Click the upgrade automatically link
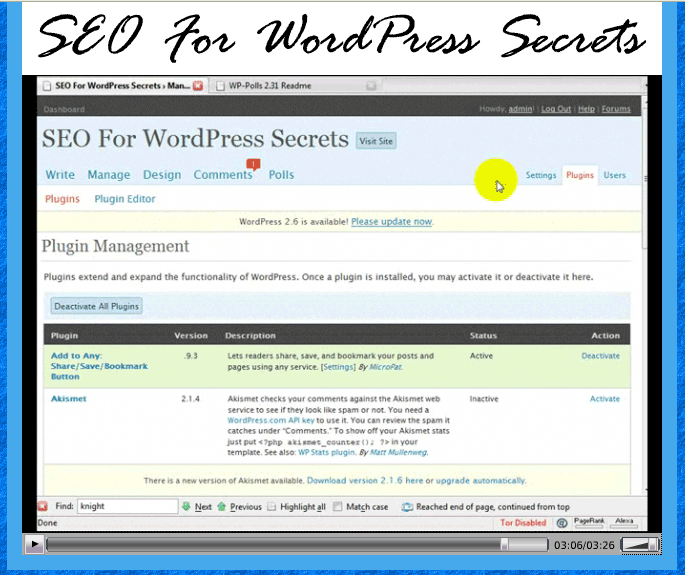 (481, 481)
